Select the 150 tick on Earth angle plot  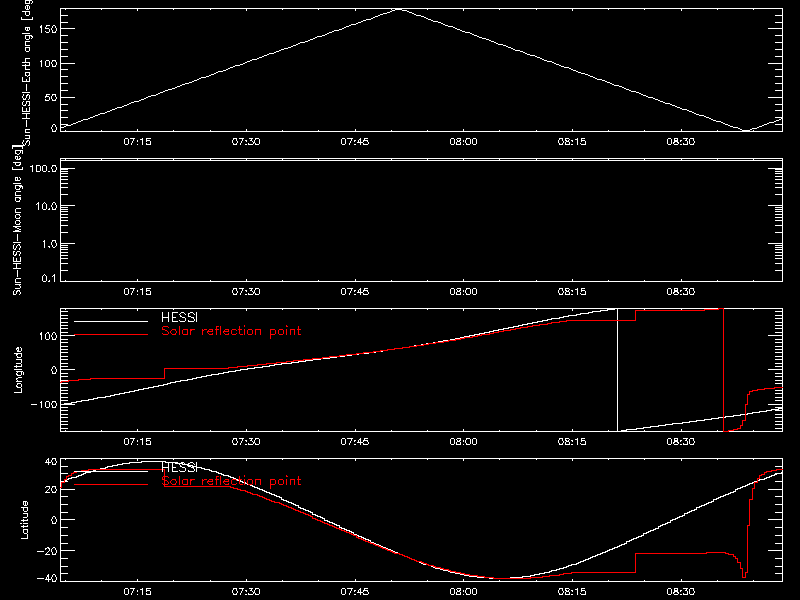[48, 29]
